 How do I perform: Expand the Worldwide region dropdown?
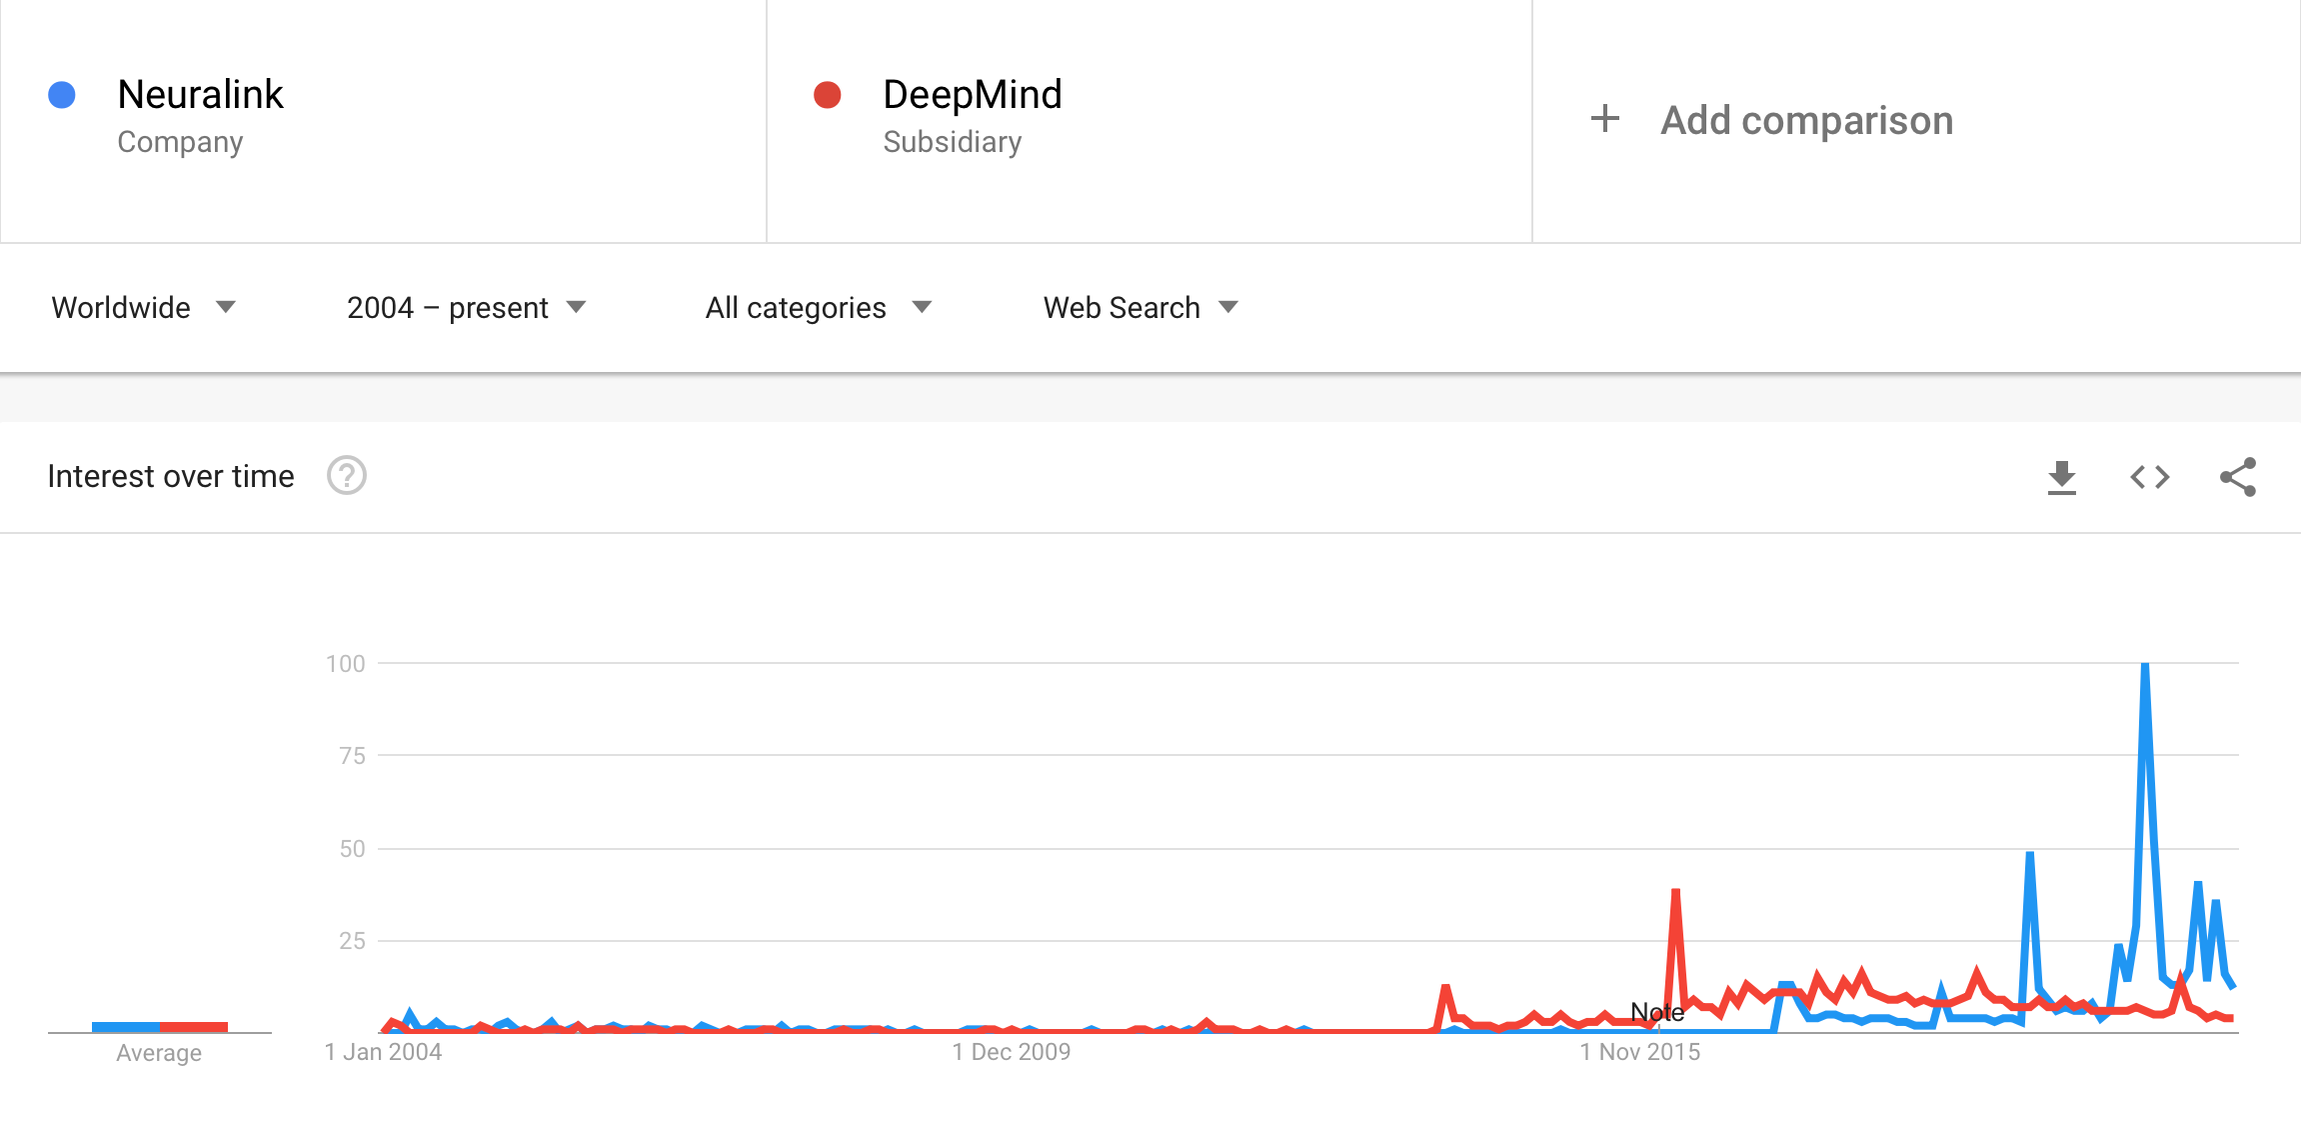pos(144,307)
